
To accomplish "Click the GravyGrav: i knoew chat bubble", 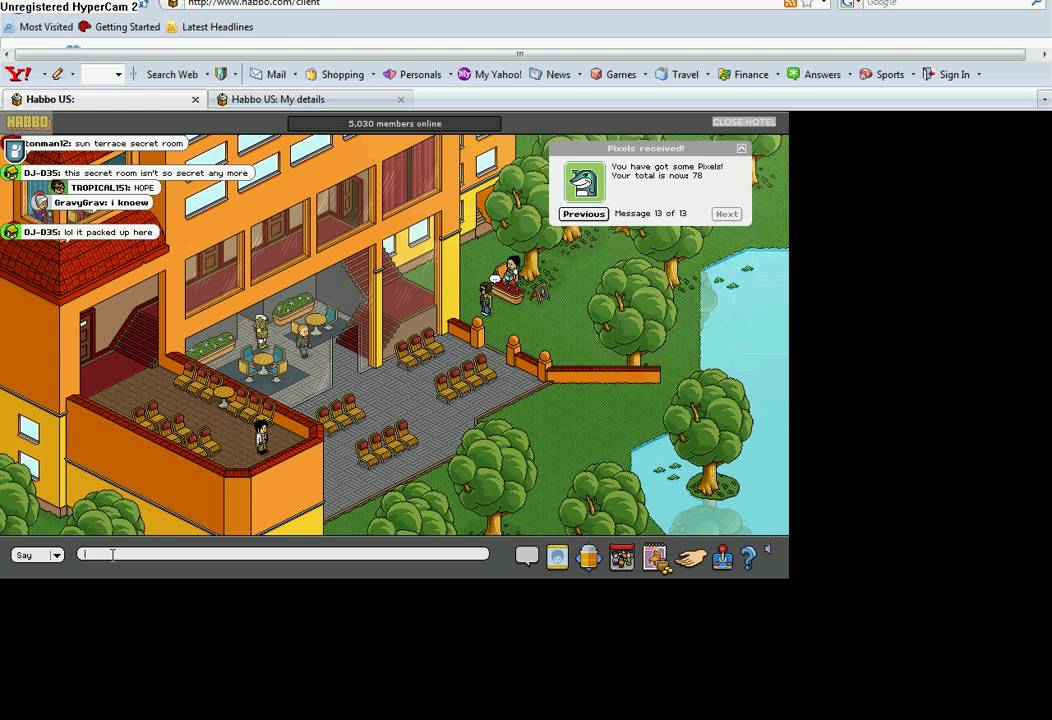I will [93, 203].
